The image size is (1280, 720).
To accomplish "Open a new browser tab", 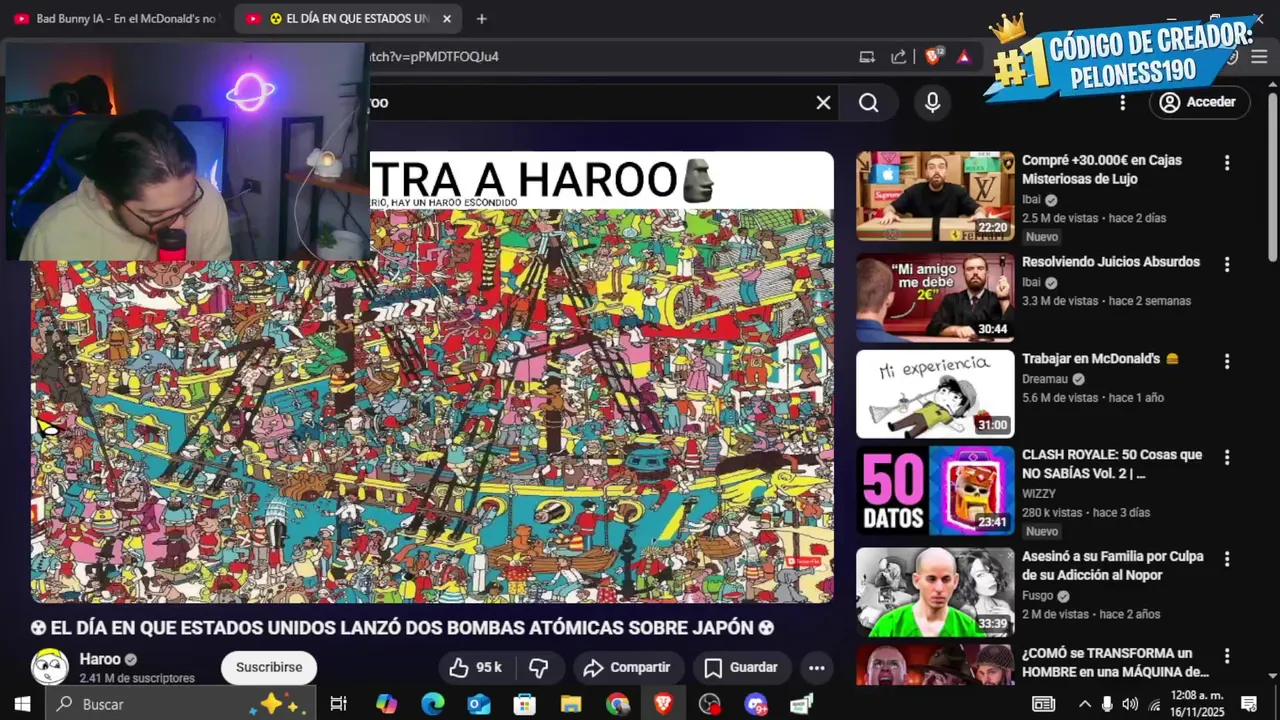I will coord(481,19).
